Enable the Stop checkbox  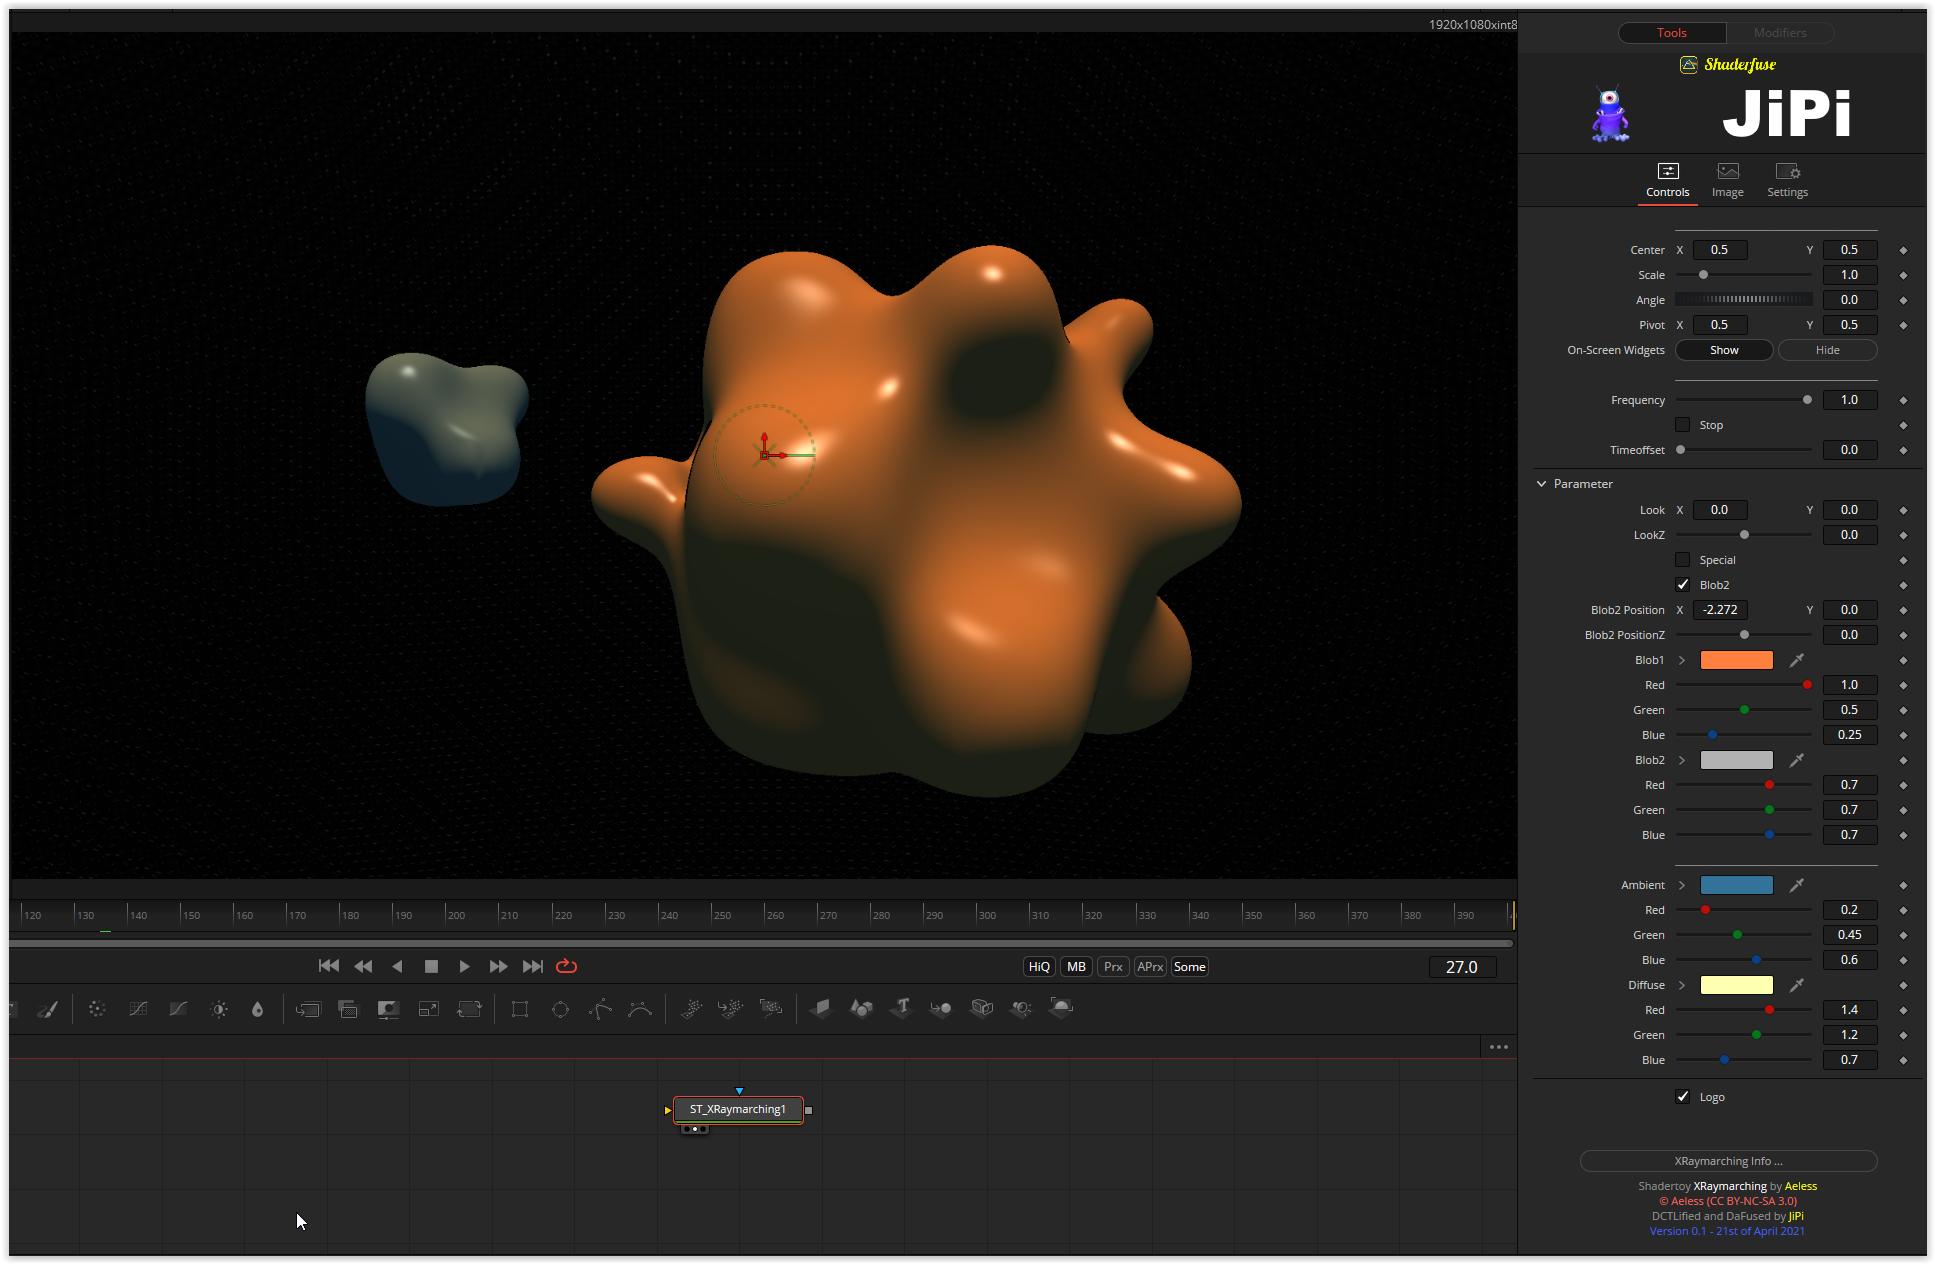[x=1683, y=425]
